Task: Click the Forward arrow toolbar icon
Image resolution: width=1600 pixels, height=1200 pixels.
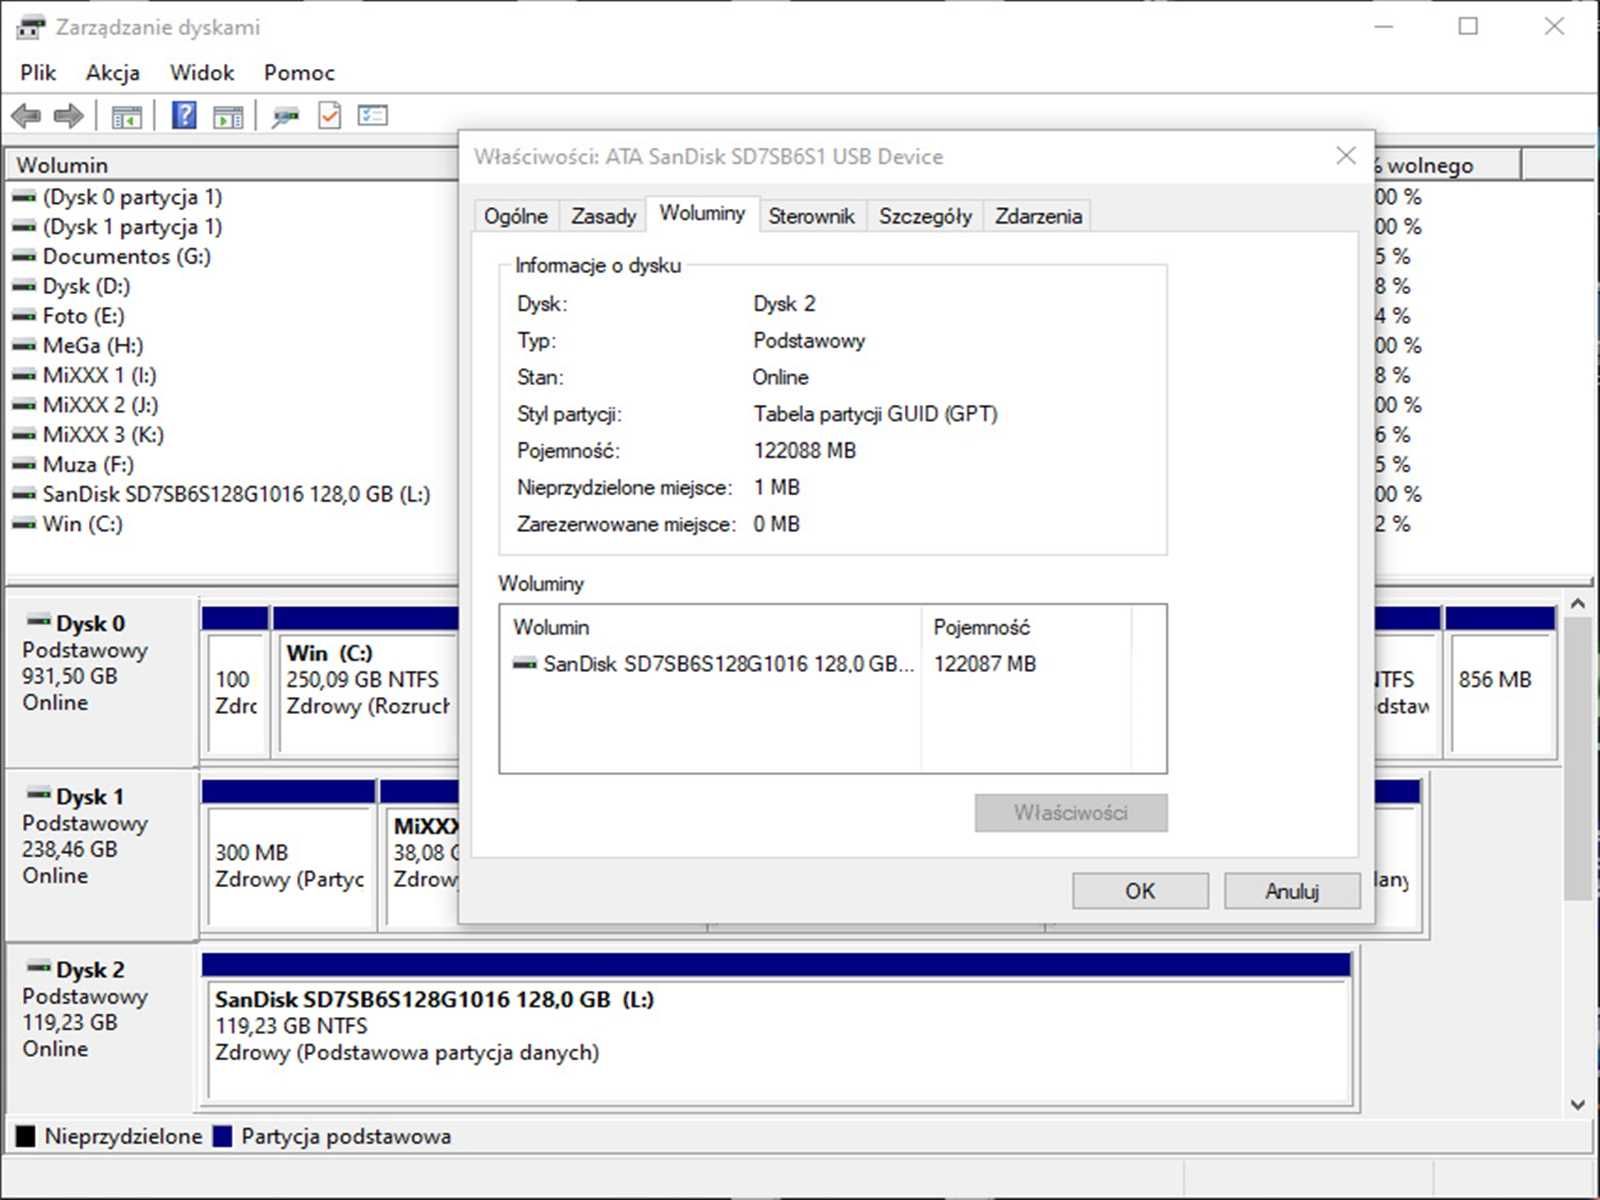Action: [x=68, y=116]
